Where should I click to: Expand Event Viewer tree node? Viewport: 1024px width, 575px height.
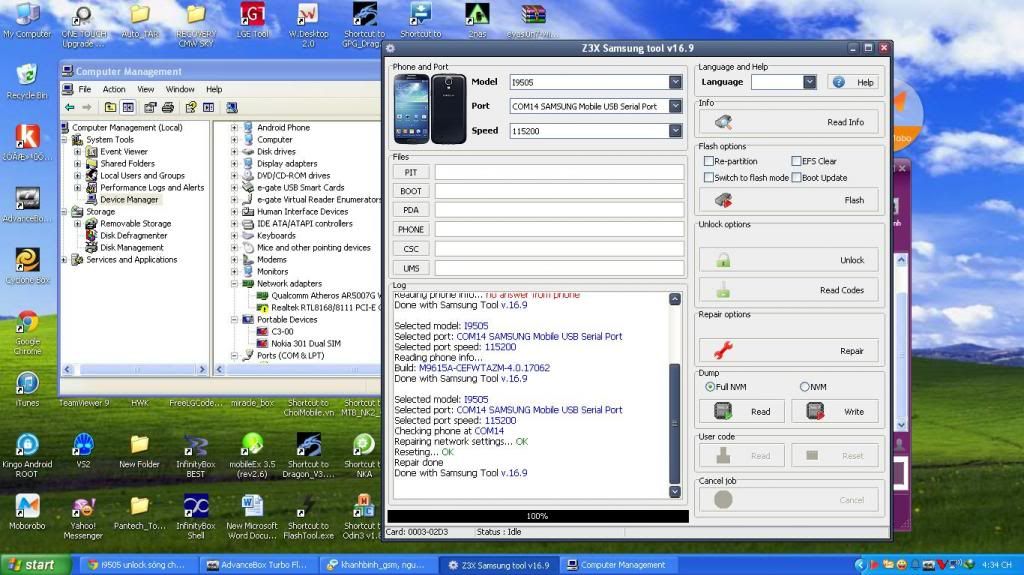(x=78, y=152)
